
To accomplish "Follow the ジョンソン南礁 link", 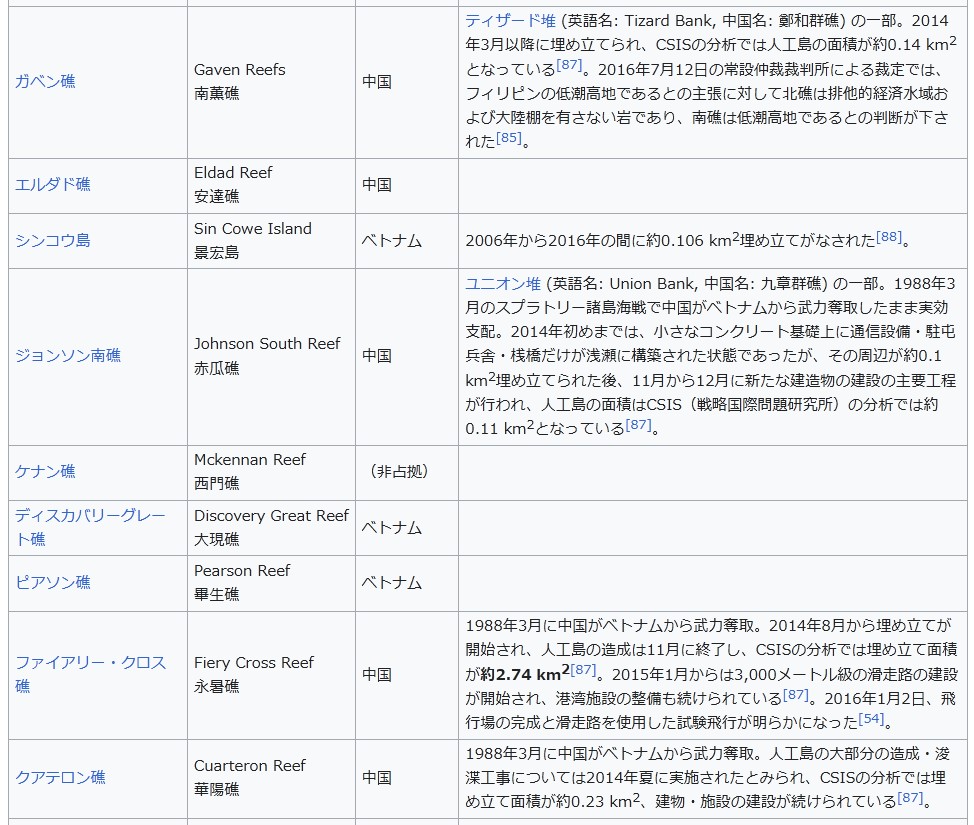I will 68,356.
